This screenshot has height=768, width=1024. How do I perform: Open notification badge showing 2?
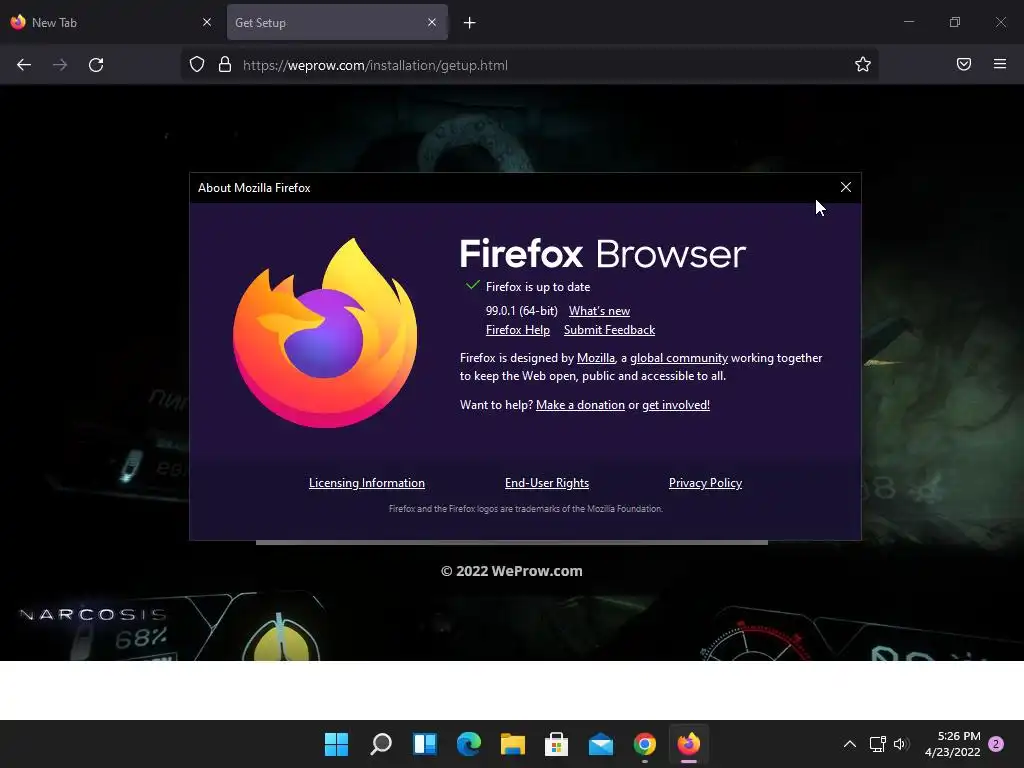(996, 744)
